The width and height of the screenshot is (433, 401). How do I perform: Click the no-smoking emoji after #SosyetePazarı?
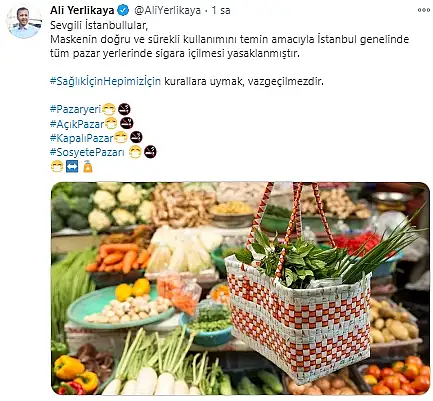click(150, 152)
